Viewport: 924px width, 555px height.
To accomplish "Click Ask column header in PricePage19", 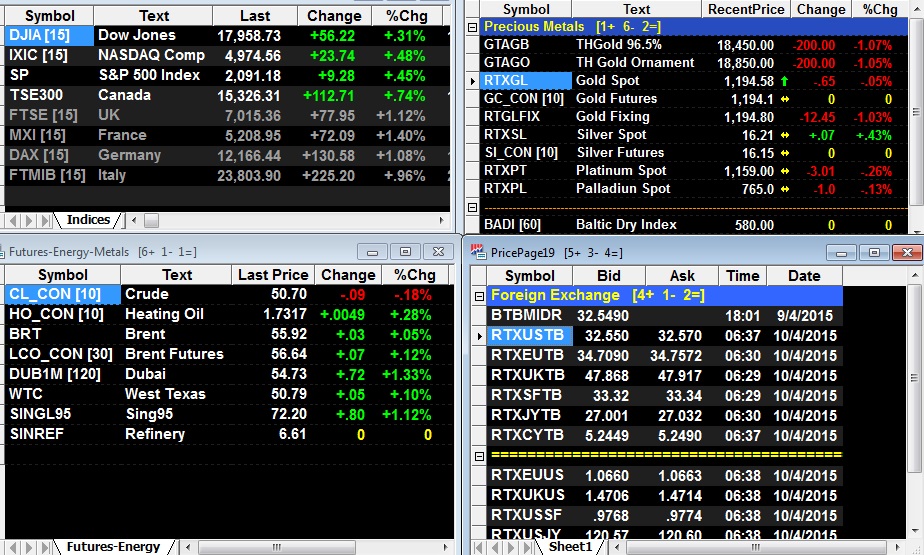I will [682, 276].
